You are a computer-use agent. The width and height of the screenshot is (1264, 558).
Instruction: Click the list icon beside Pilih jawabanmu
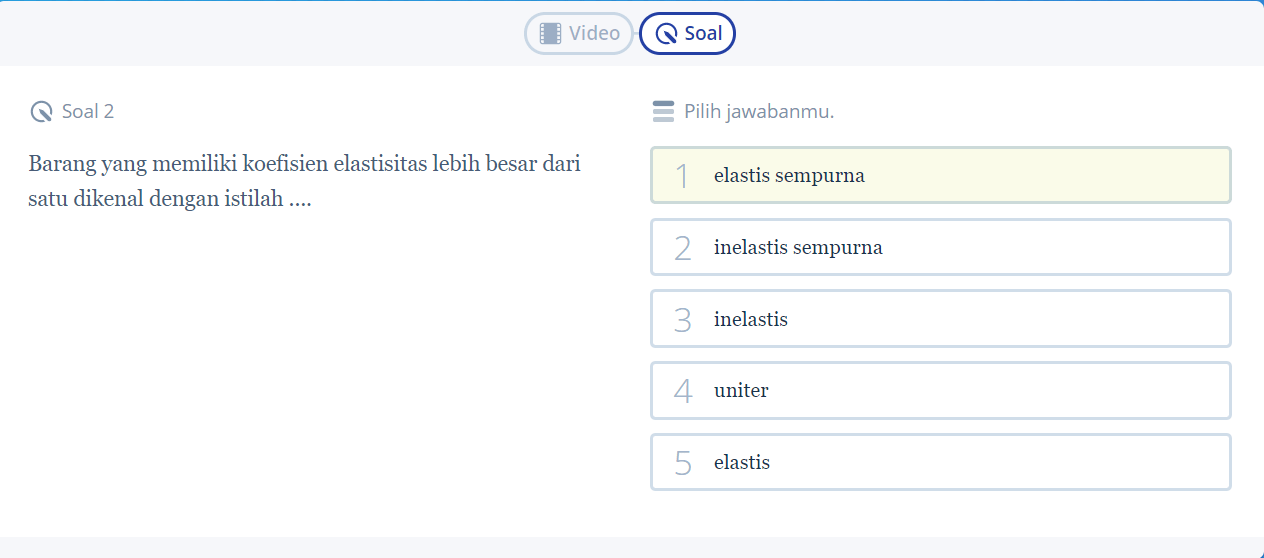point(663,111)
